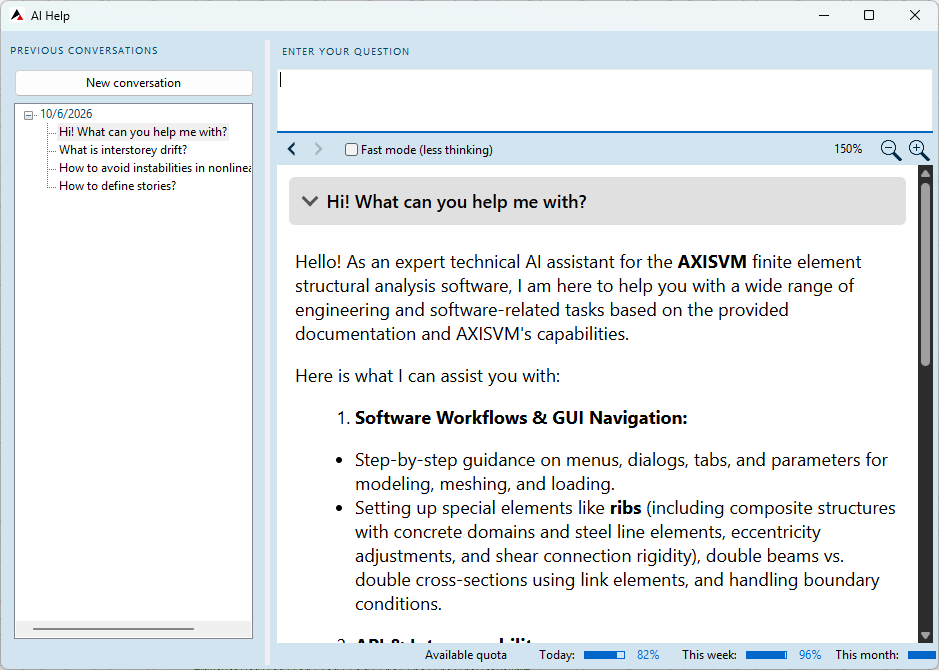This screenshot has width=939, height=670.
Task: Go back with the left arrow icon
Action: click(x=292, y=149)
